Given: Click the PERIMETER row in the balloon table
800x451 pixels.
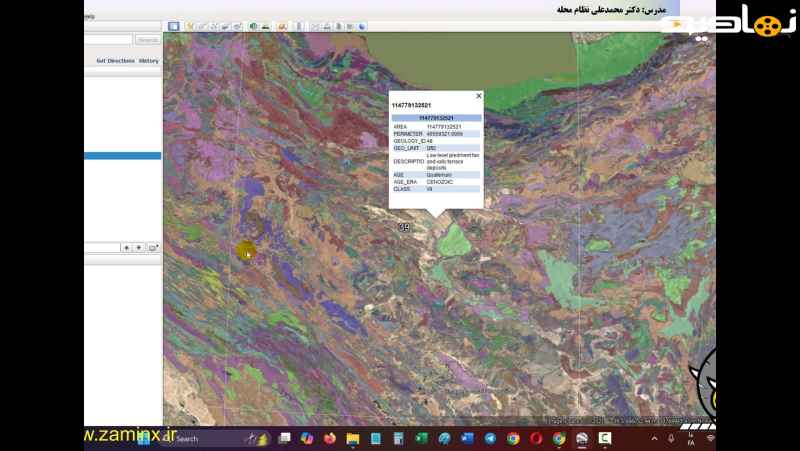Looking at the screenshot, I should click(436, 134).
